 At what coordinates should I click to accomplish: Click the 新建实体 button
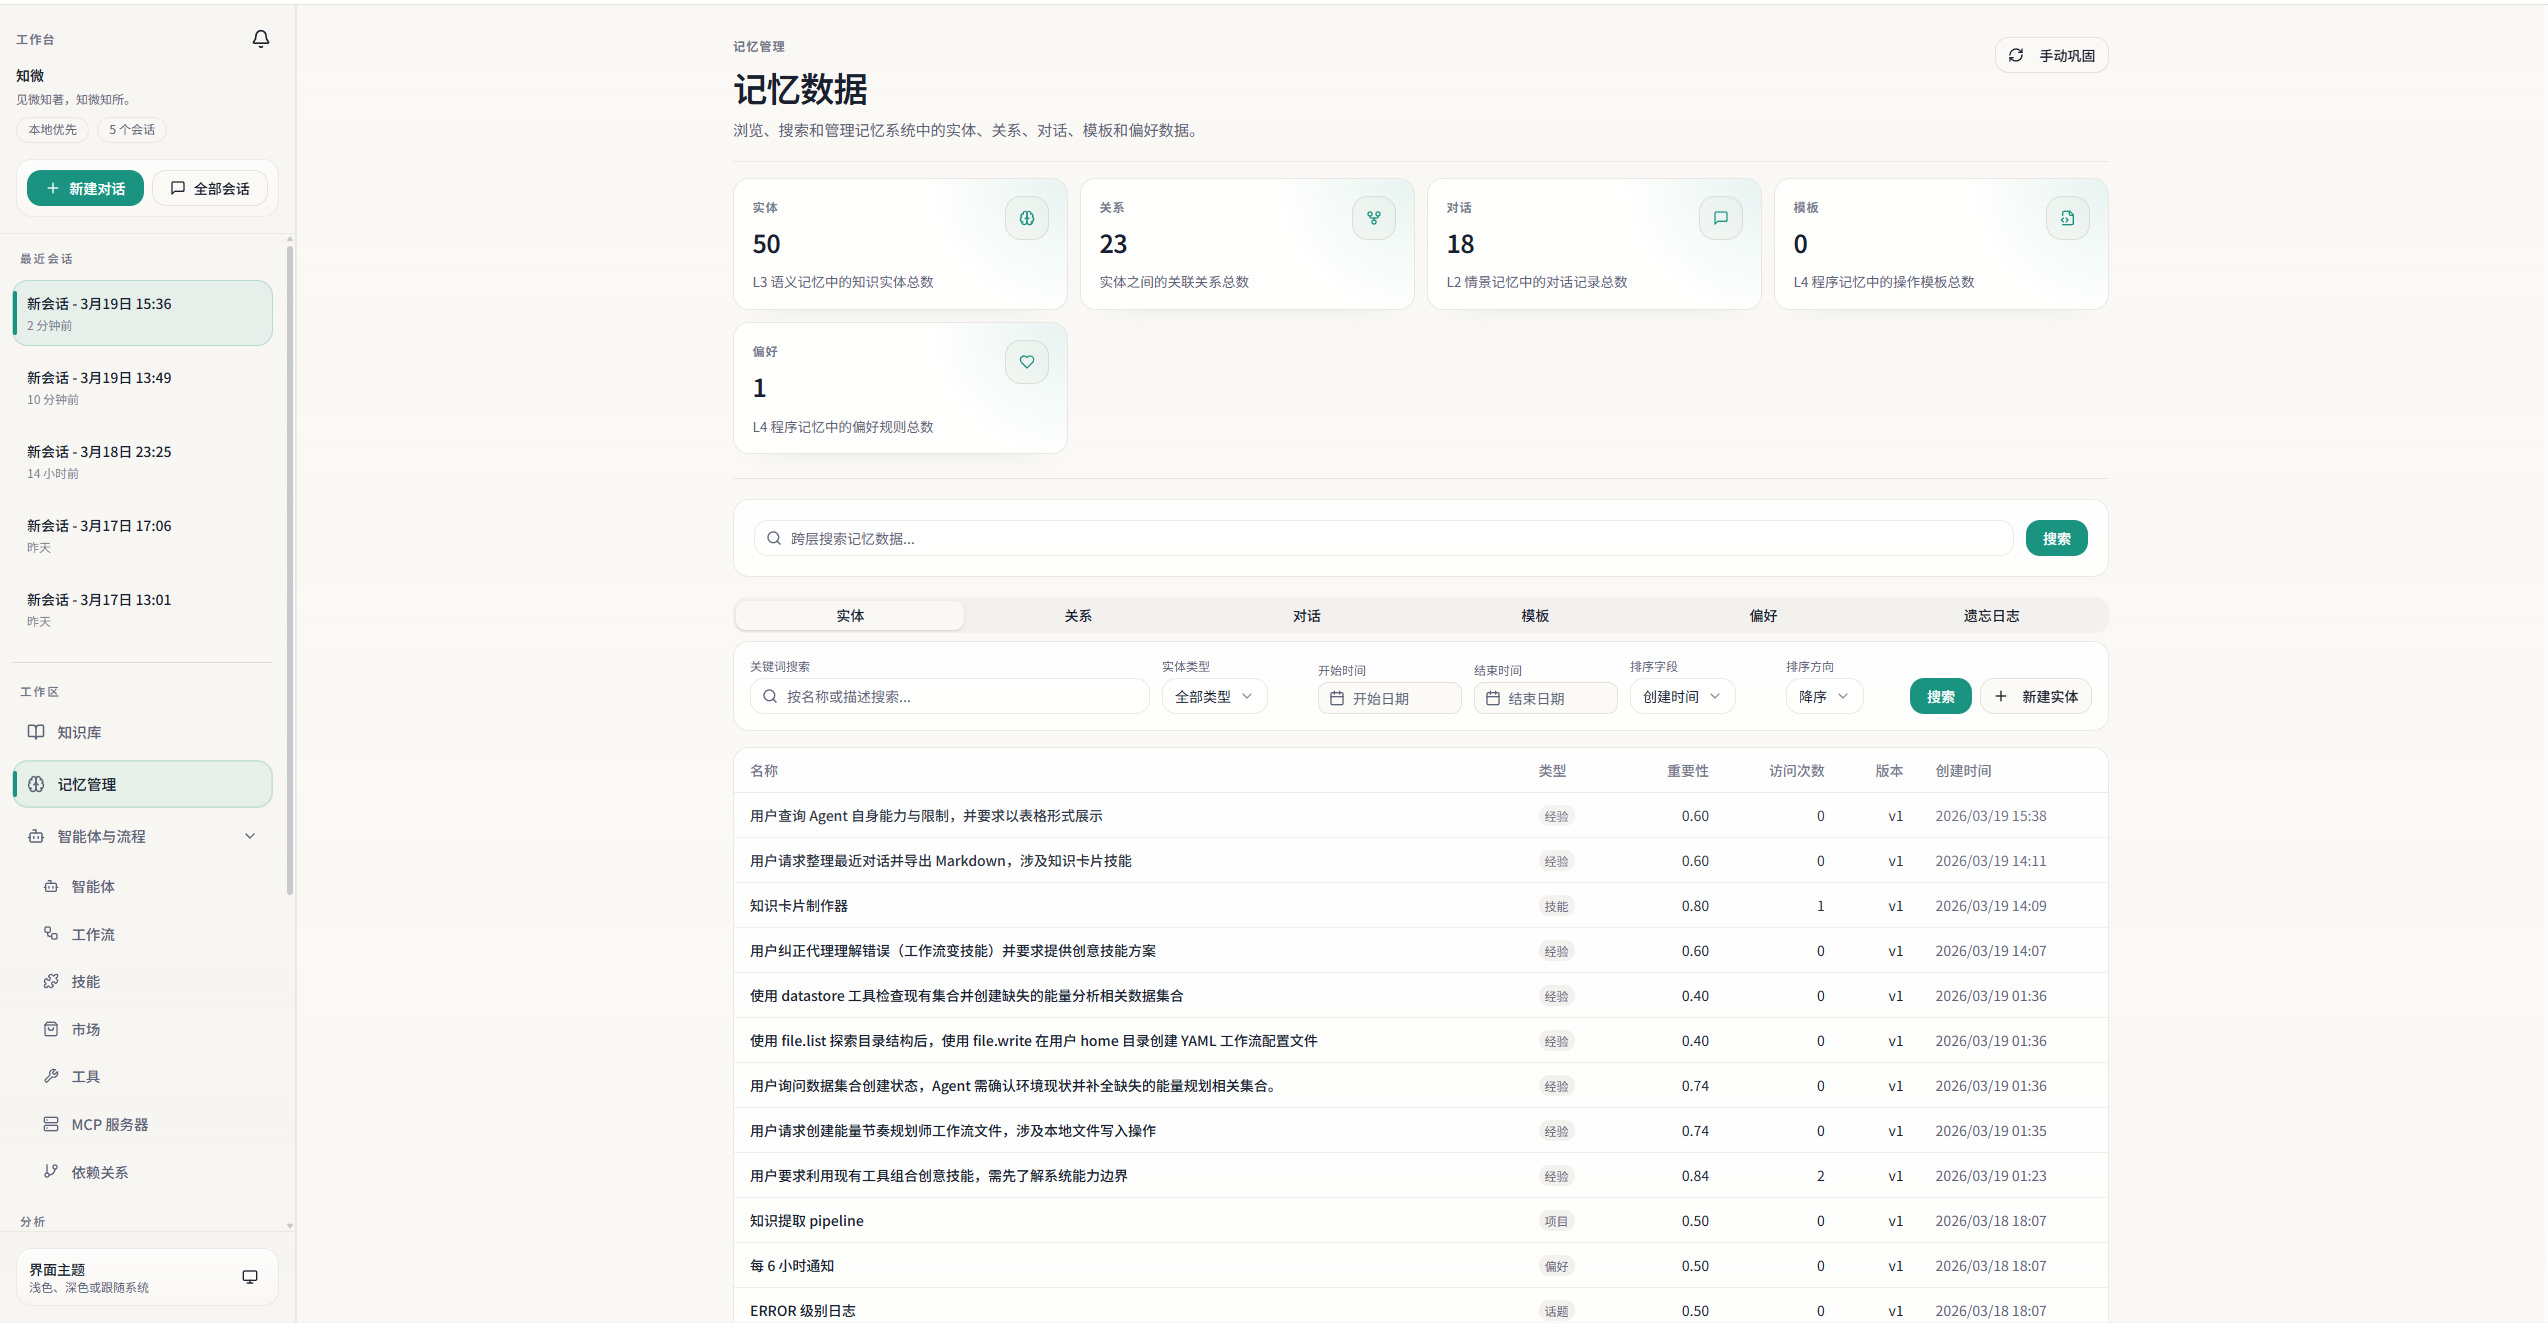2035,696
